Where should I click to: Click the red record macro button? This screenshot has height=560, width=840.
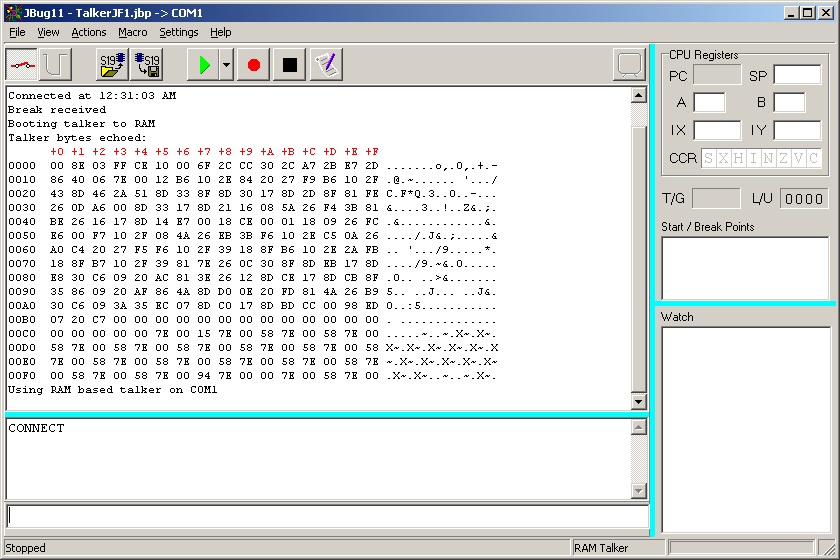pos(253,65)
